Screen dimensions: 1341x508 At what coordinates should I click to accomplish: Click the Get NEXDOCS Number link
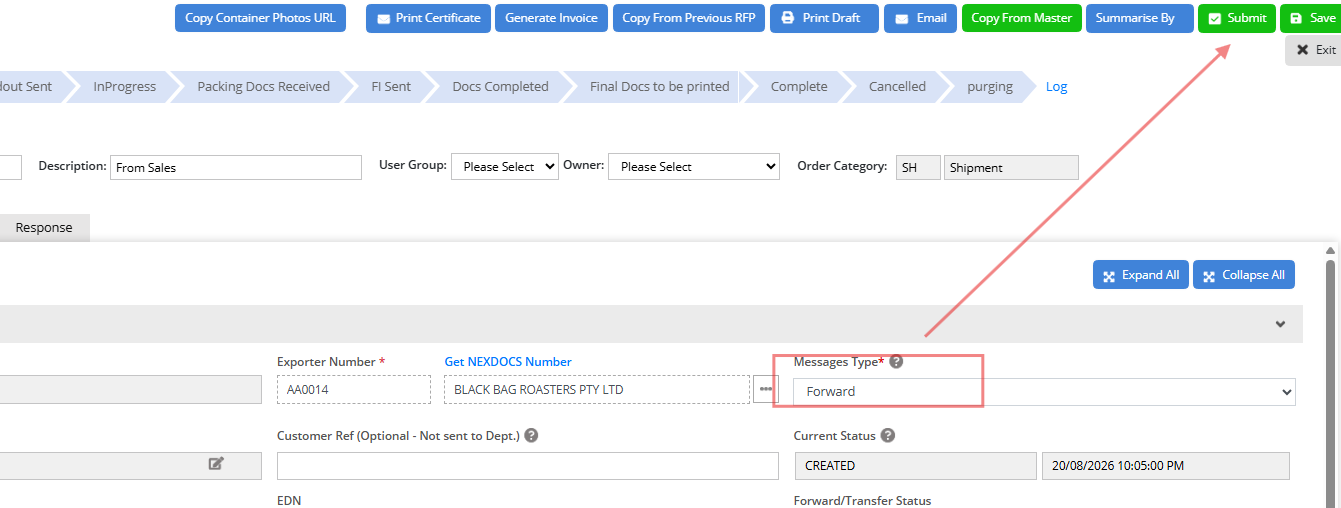coord(508,362)
